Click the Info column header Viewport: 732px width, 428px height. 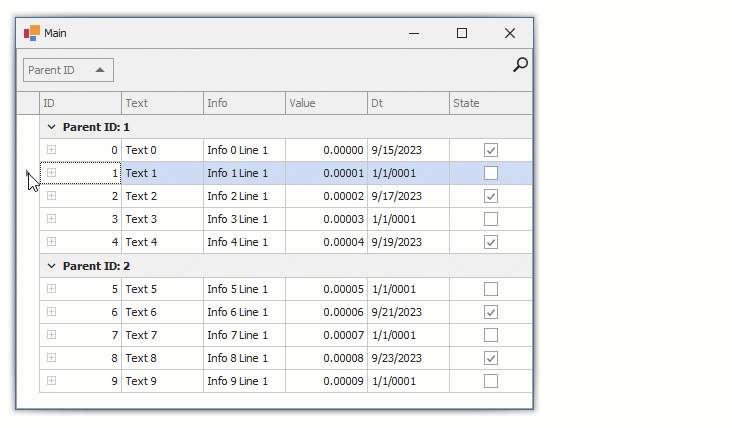tap(244, 103)
